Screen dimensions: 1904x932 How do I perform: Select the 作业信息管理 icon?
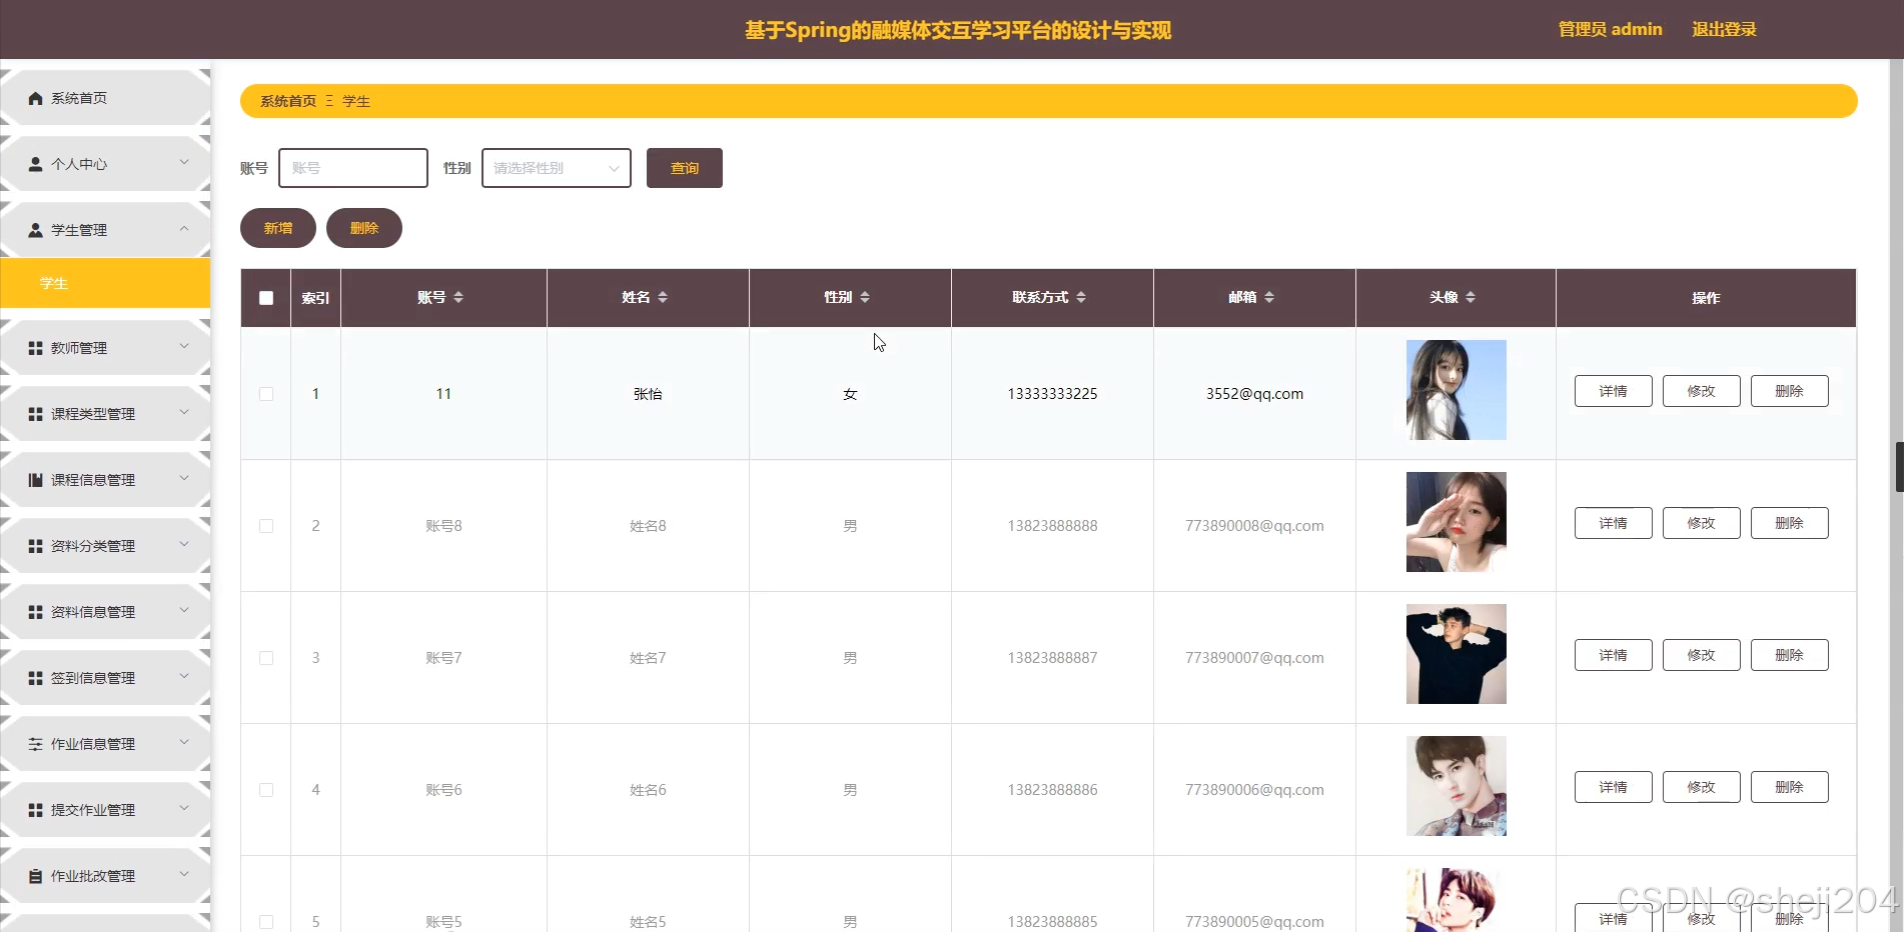pyautogui.click(x=33, y=743)
